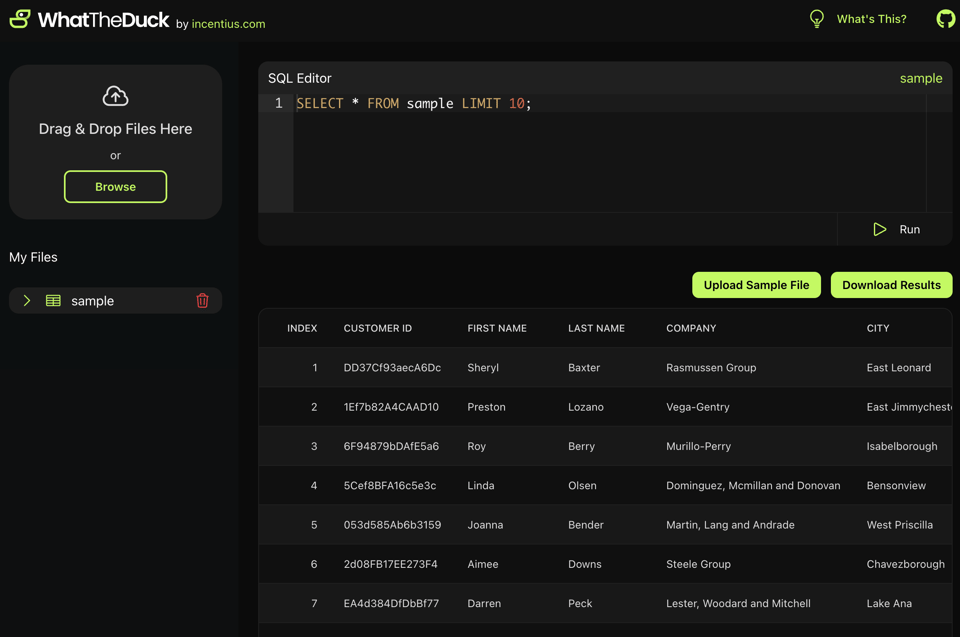The image size is (960, 637).
Task: Click the WhatTheDuck duck logo icon
Action: coord(20,19)
